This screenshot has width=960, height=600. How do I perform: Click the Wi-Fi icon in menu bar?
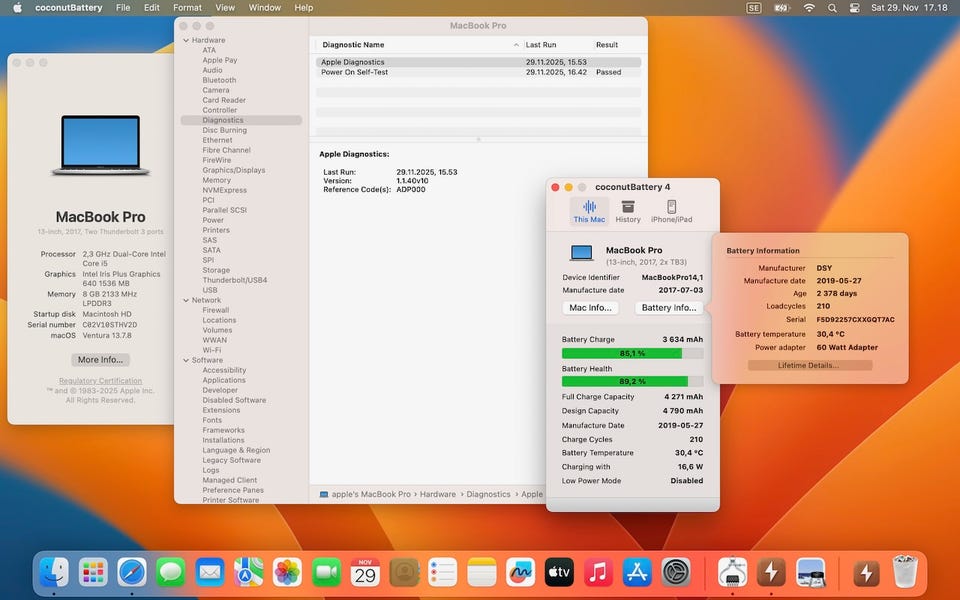pyautogui.click(x=808, y=8)
